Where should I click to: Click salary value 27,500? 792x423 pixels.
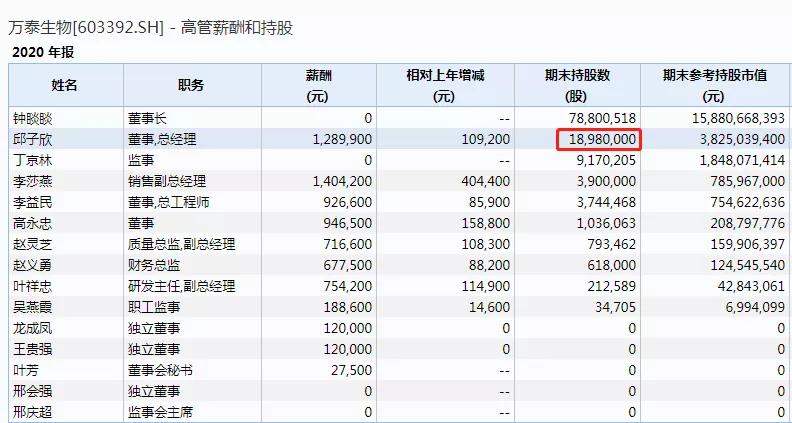pos(352,370)
